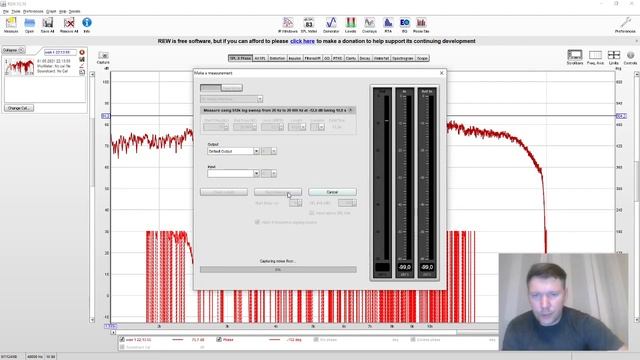Click the horizontal graph scrollbar below plot

click(304, 332)
